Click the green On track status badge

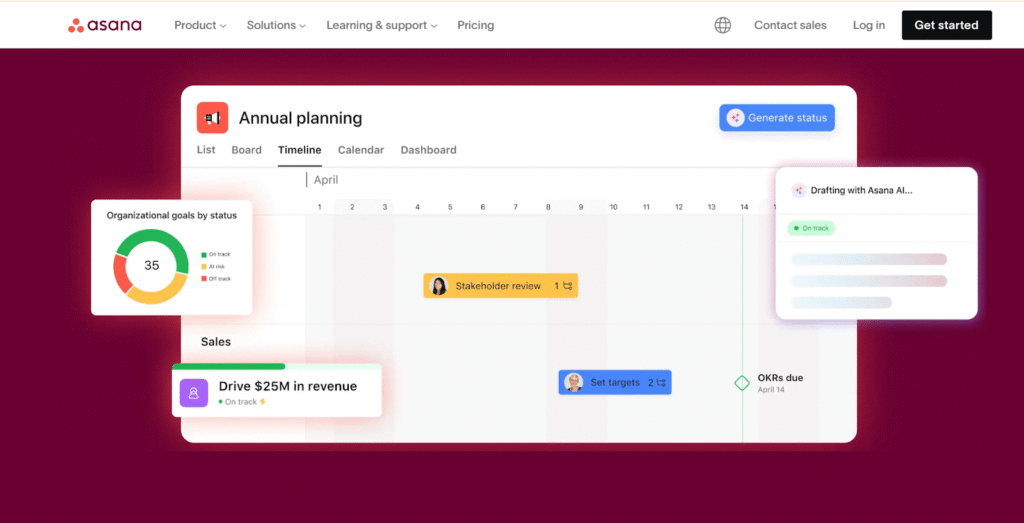tap(810, 228)
